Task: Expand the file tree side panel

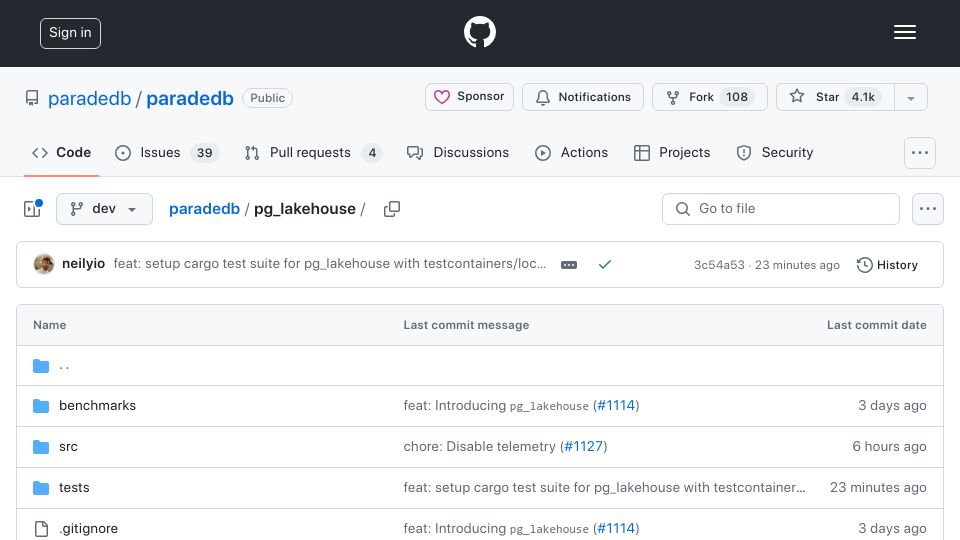Action: 32,209
